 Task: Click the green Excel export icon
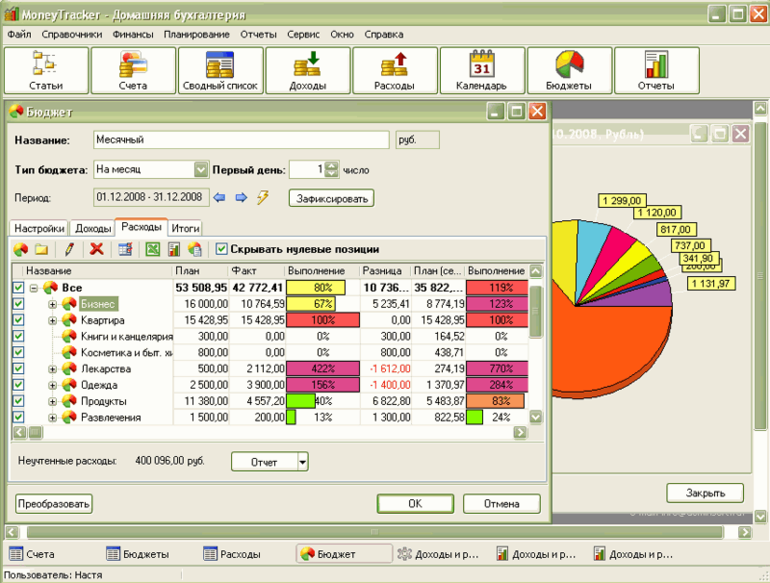click(153, 249)
